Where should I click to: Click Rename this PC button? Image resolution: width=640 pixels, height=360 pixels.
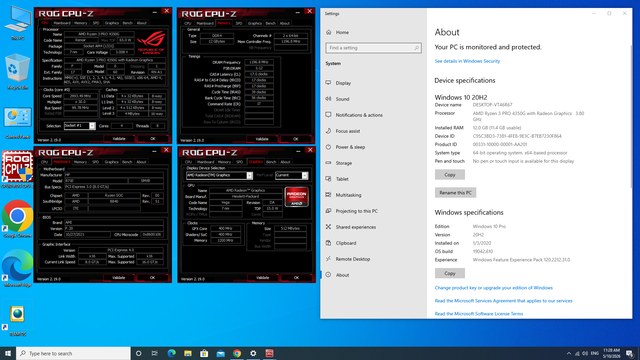pos(455,193)
